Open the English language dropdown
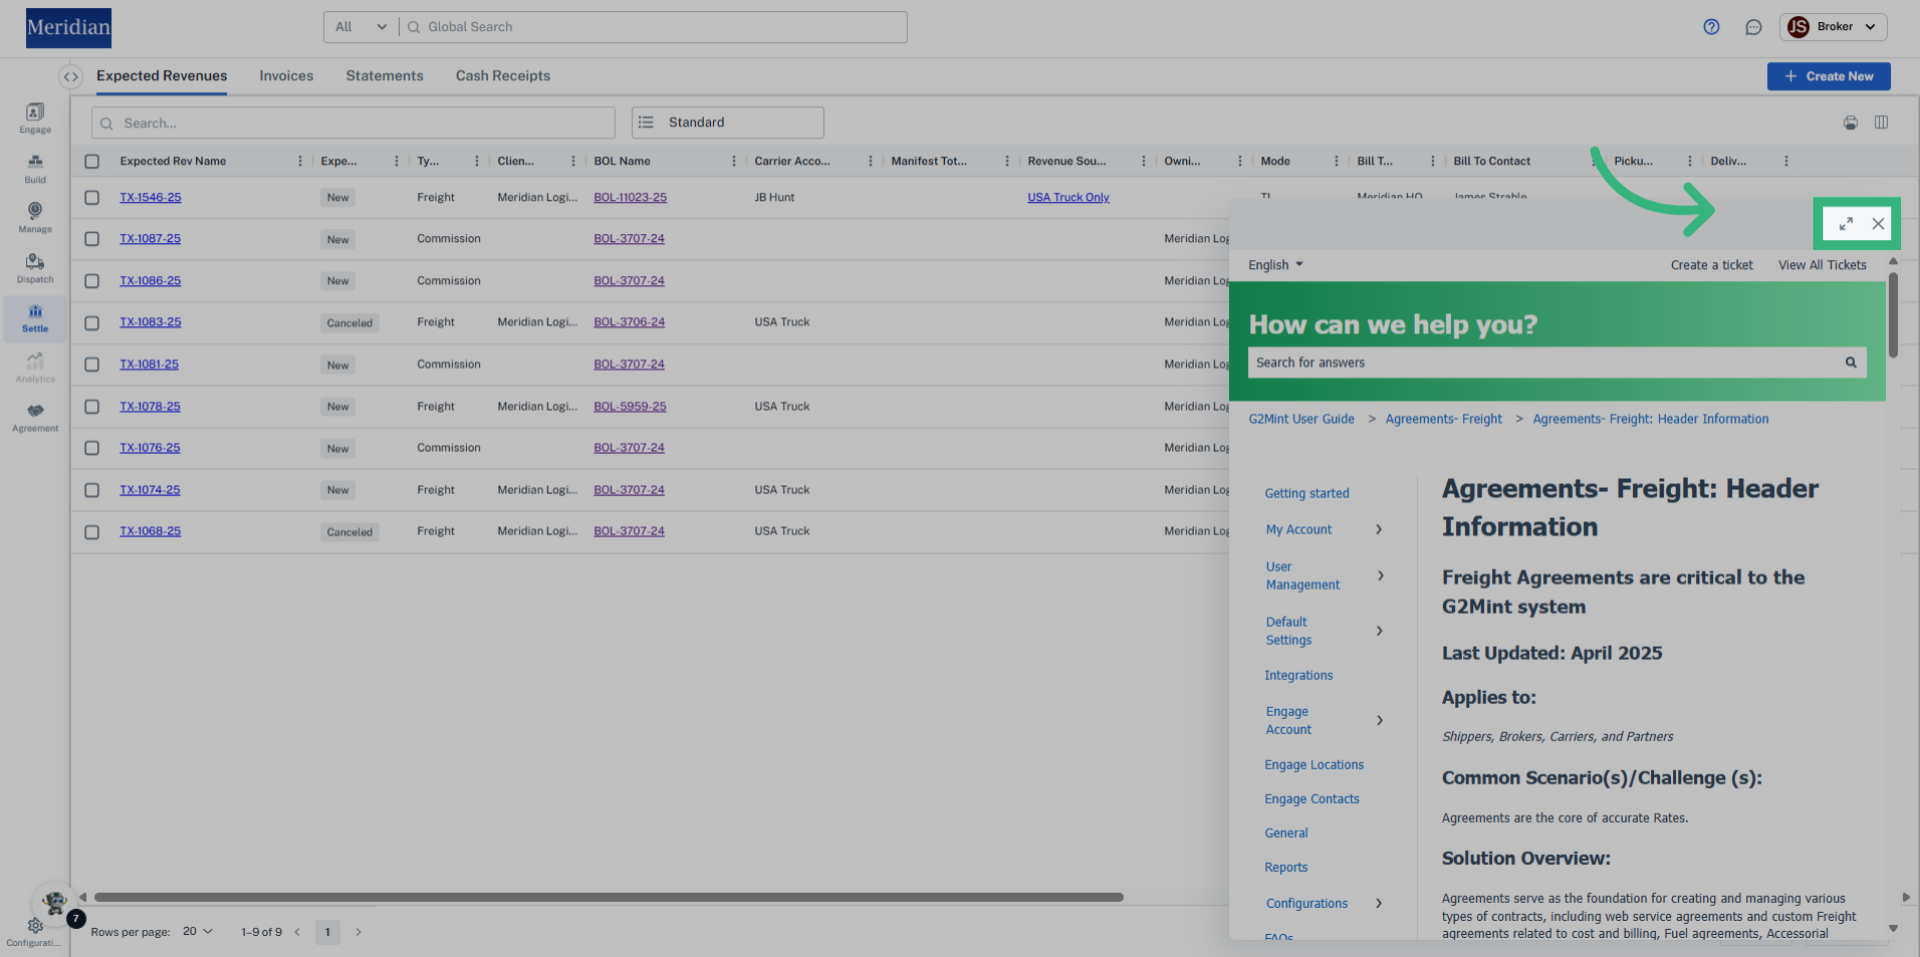This screenshot has width=1920, height=957. tap(1275, 265)
